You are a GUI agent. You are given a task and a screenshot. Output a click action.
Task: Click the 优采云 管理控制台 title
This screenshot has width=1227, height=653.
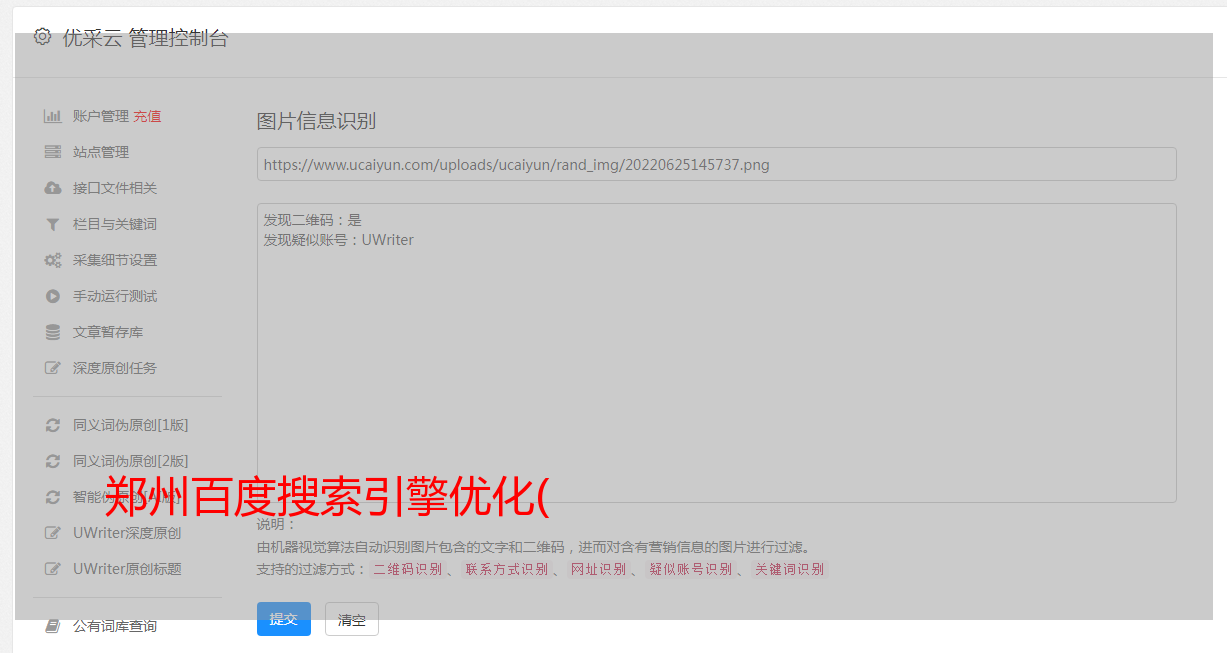click(x=145, y=38)
